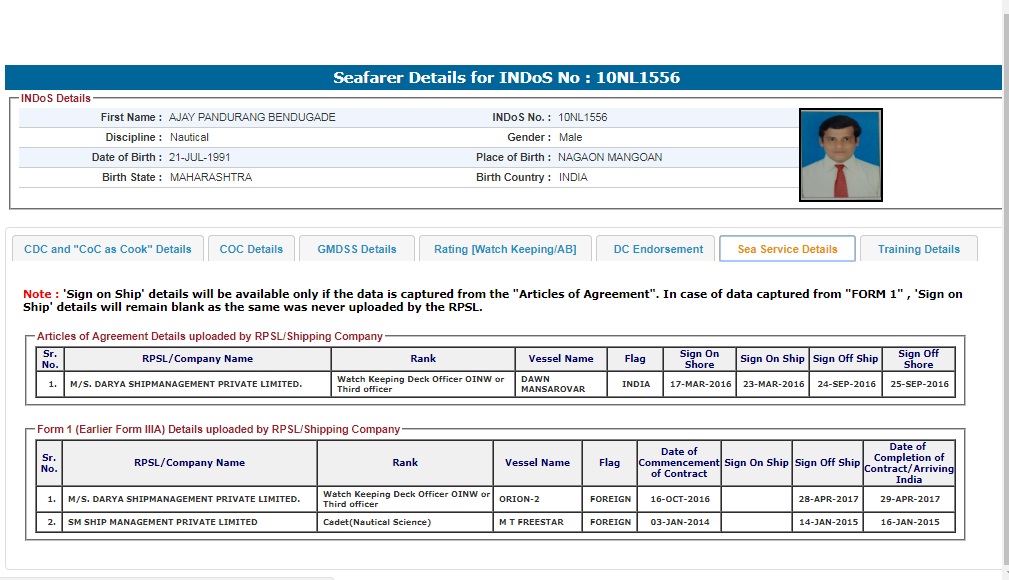Go to the DC Endorsement tab
1009x580 pixels.
tap(656, 249)
